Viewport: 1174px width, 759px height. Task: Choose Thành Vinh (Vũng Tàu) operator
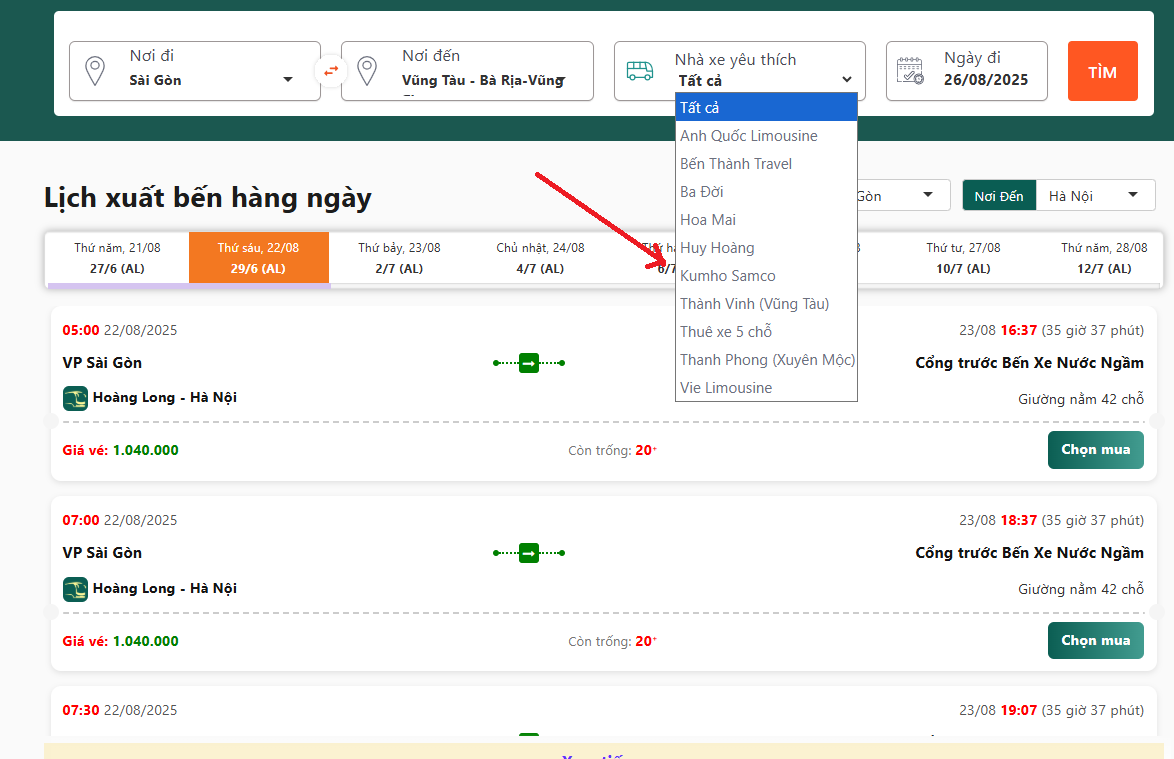click(766, 304)
